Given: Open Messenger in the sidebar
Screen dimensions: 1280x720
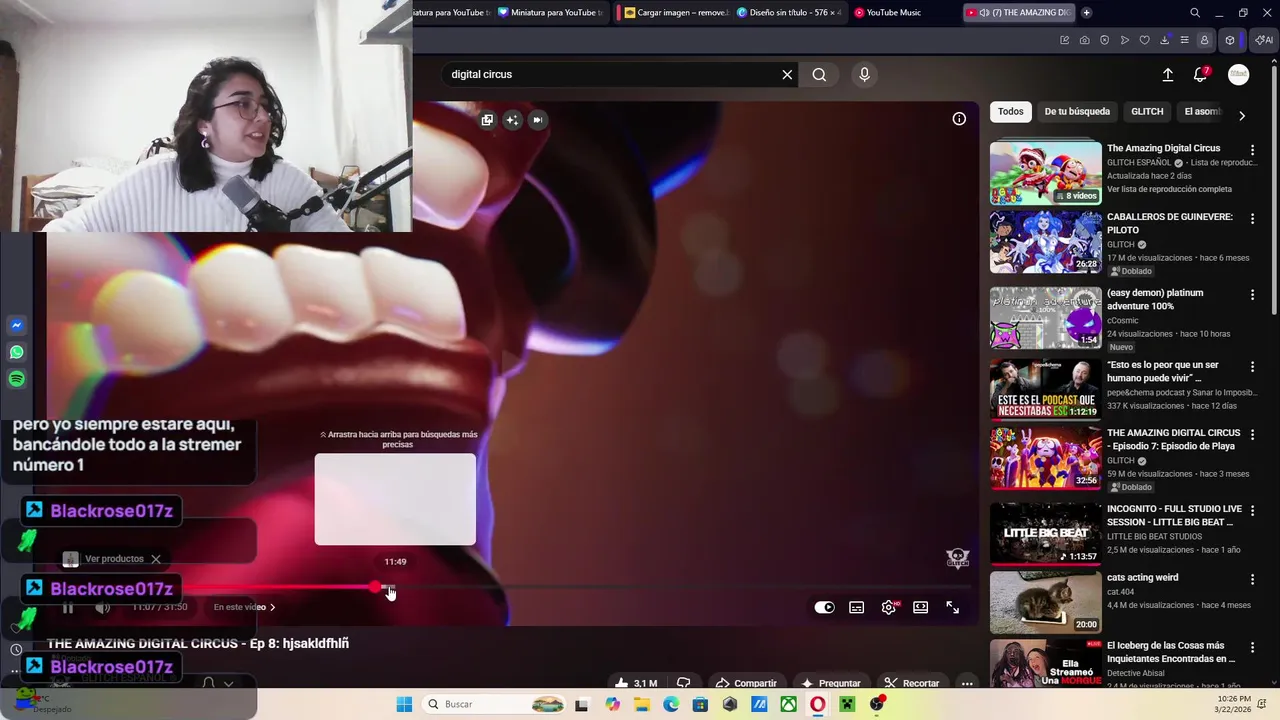Looking at the screenshot, I should click(x=16, y=325).
